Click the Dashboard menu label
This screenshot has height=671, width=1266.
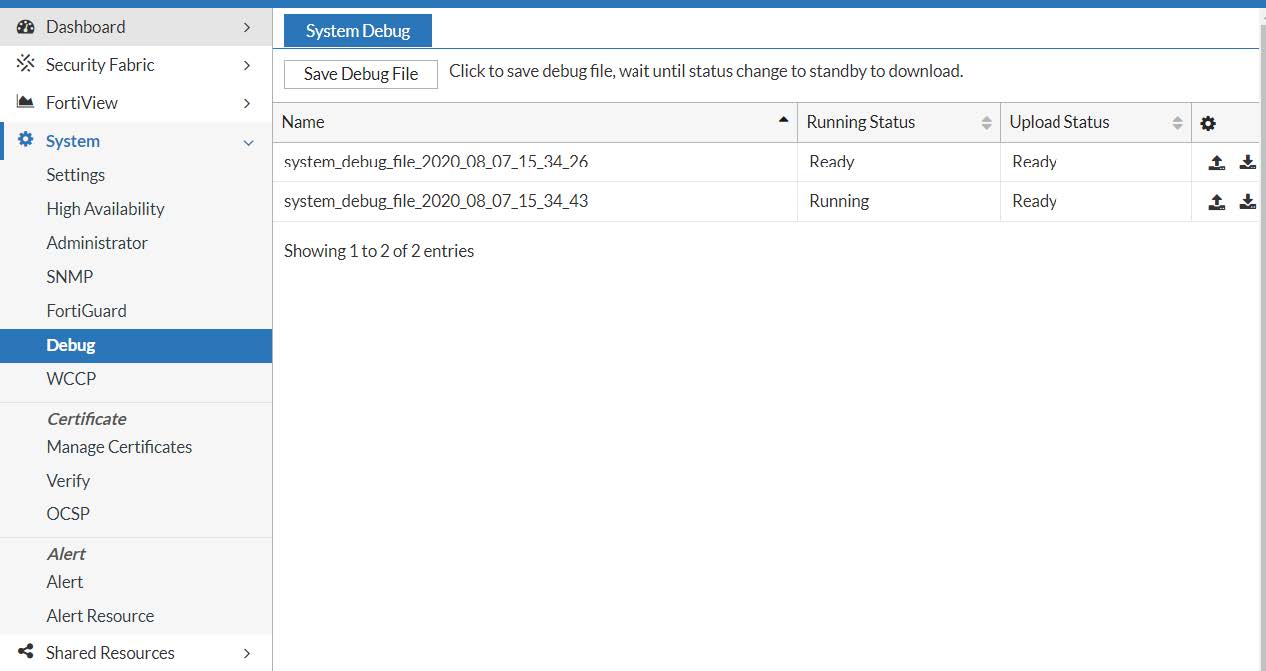86,27
